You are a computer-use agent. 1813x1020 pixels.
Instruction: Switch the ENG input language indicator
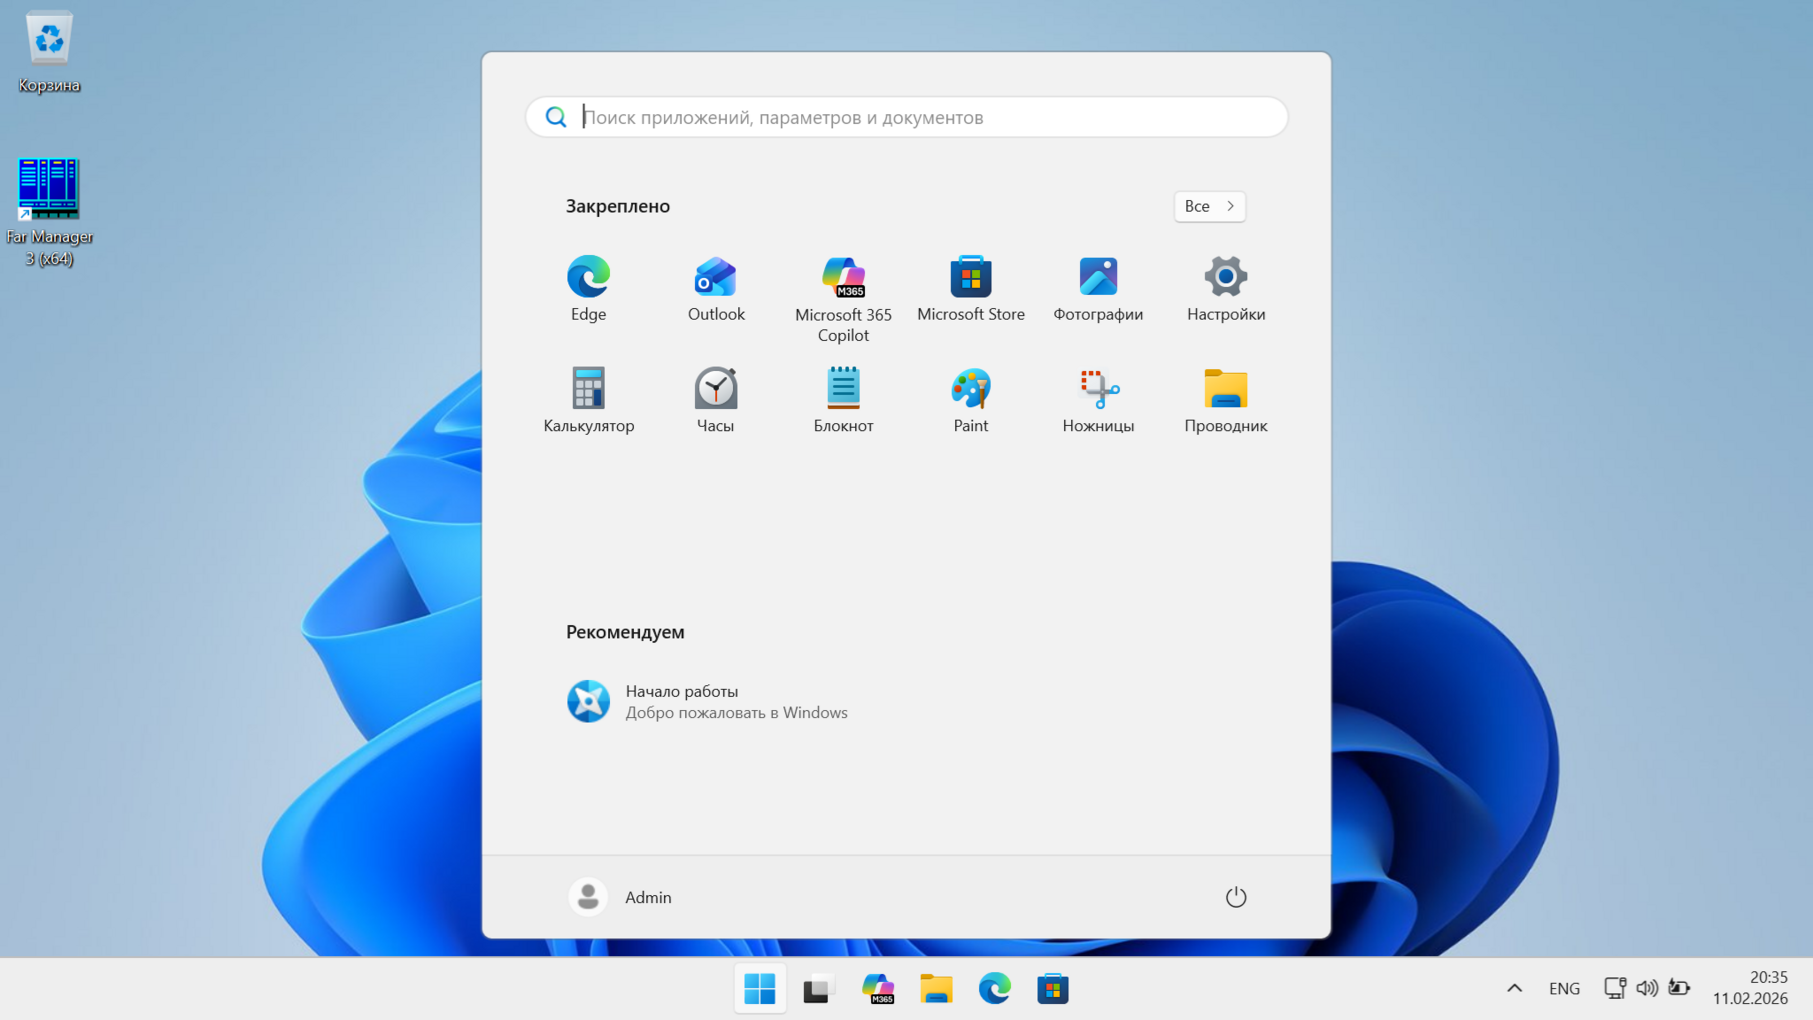(x=1564, y=988)
